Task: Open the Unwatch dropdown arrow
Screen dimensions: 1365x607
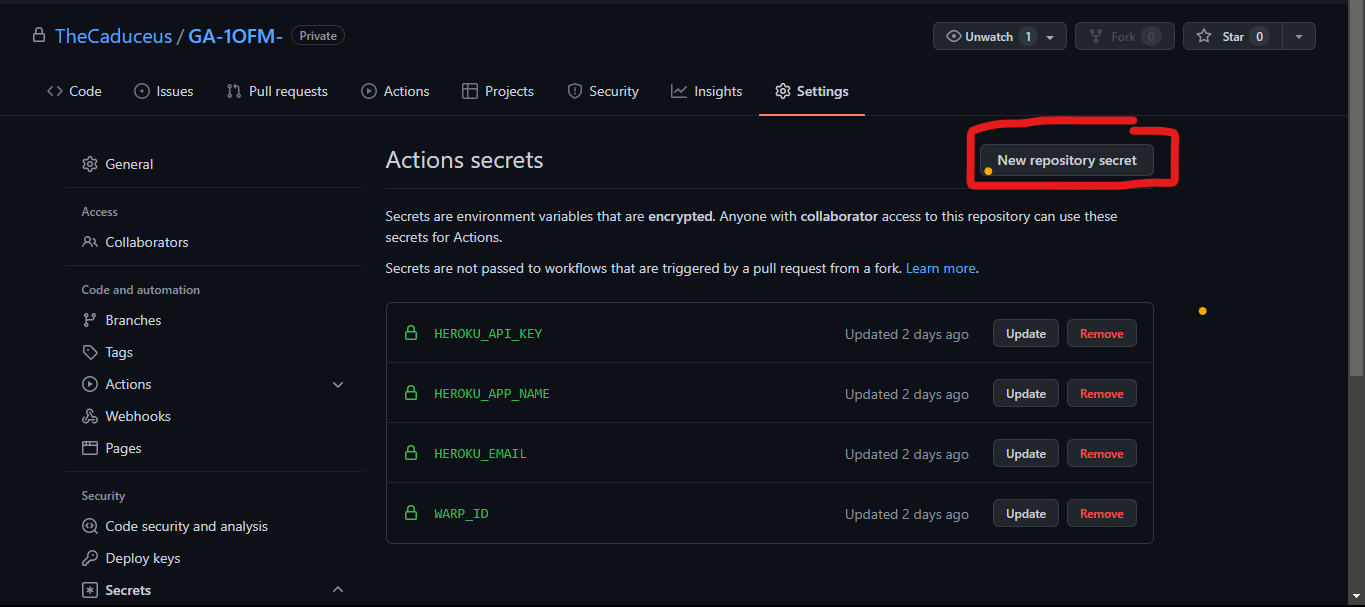Action: click(x=1050, y=37)
